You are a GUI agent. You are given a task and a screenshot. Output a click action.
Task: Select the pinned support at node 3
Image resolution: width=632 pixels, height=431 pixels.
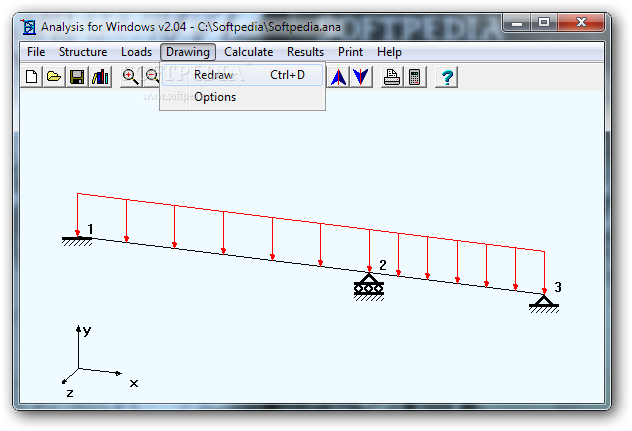[x=544, y=304]
